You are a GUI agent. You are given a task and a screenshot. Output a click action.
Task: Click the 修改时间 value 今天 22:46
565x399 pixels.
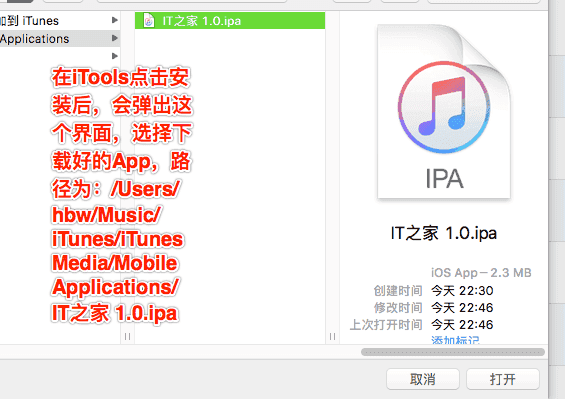pyautogui.click(x=462, y=307)
